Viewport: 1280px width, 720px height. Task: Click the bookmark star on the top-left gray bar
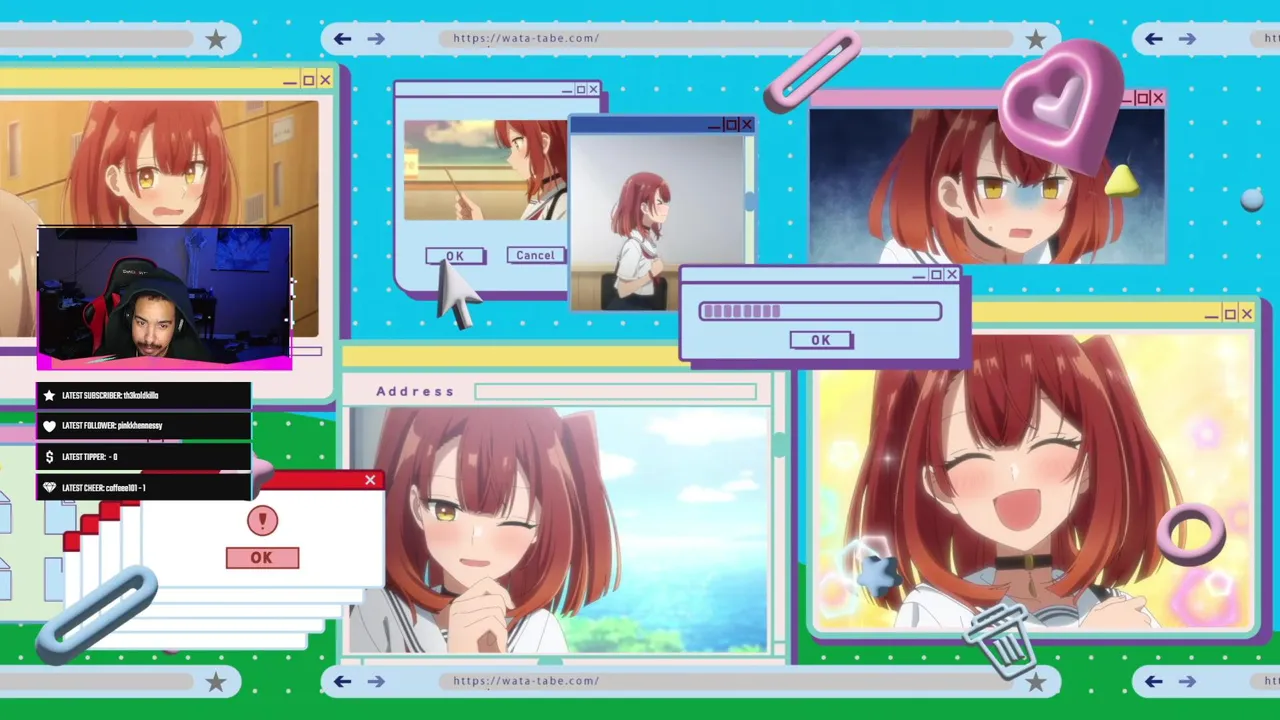pos(216,39)
